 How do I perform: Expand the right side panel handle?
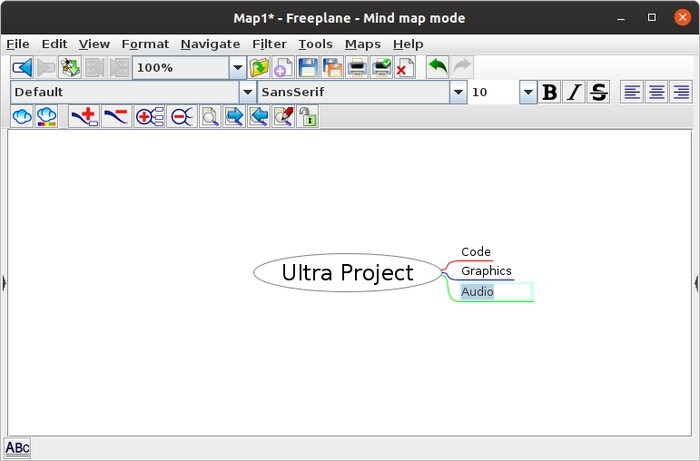[x=696, y=283]
